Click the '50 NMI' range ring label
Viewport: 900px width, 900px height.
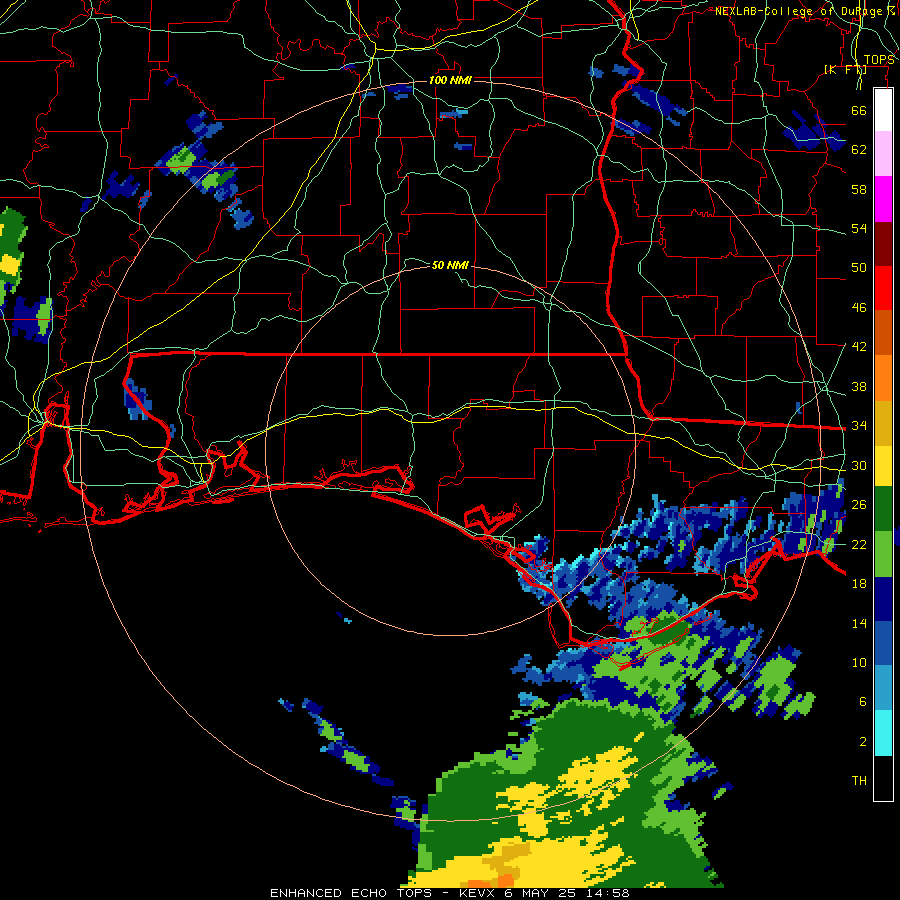tap(450, 265)
